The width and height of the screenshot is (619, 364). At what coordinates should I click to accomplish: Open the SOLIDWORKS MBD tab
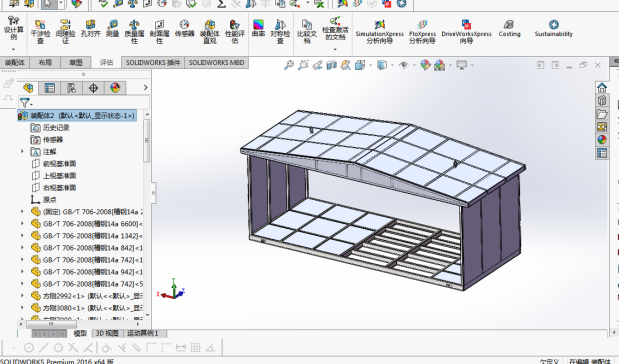[216, 62]
